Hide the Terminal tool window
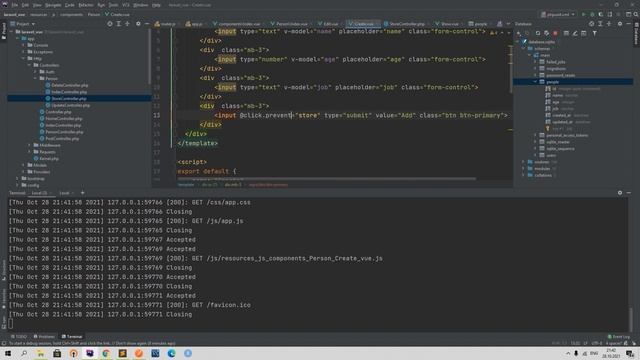 [629, 193]
